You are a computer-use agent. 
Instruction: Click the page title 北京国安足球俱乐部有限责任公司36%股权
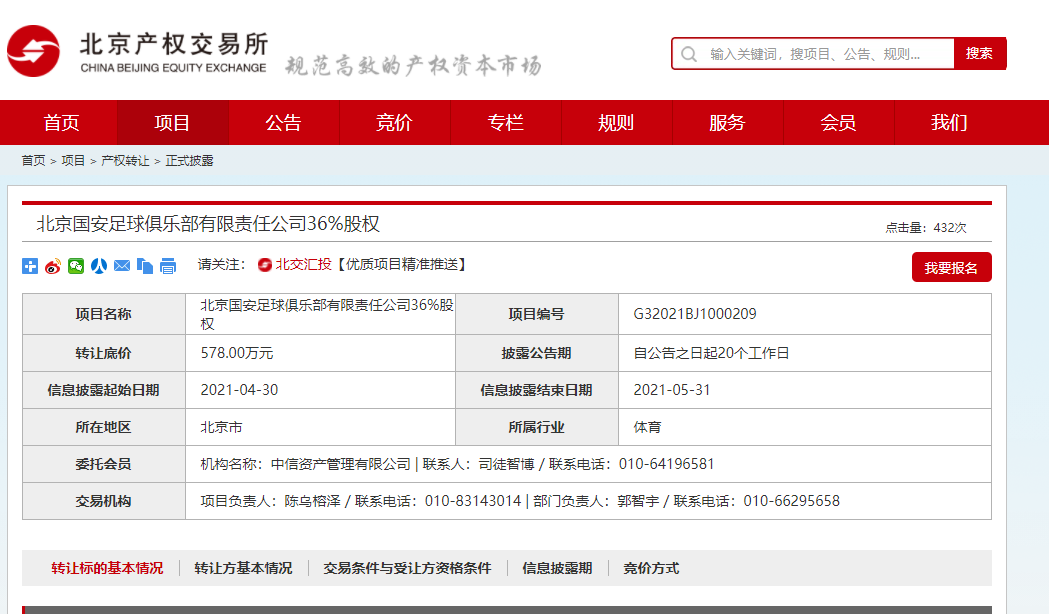[208, 223]
